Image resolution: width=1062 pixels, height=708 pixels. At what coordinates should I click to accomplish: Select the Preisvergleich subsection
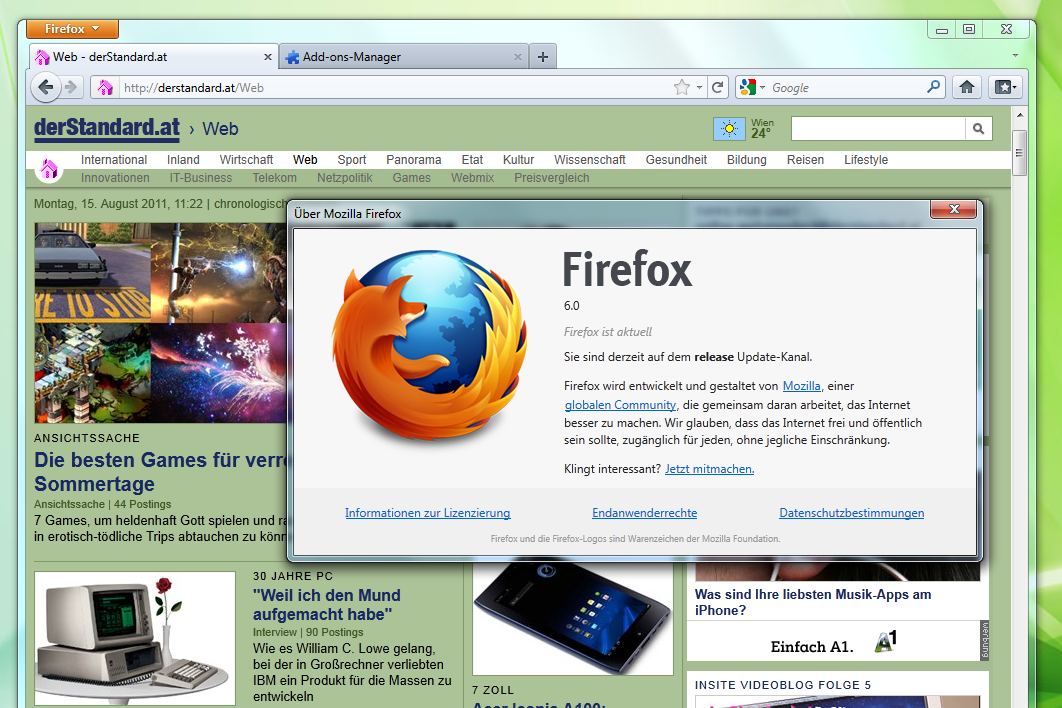click(x=551, y=178)
